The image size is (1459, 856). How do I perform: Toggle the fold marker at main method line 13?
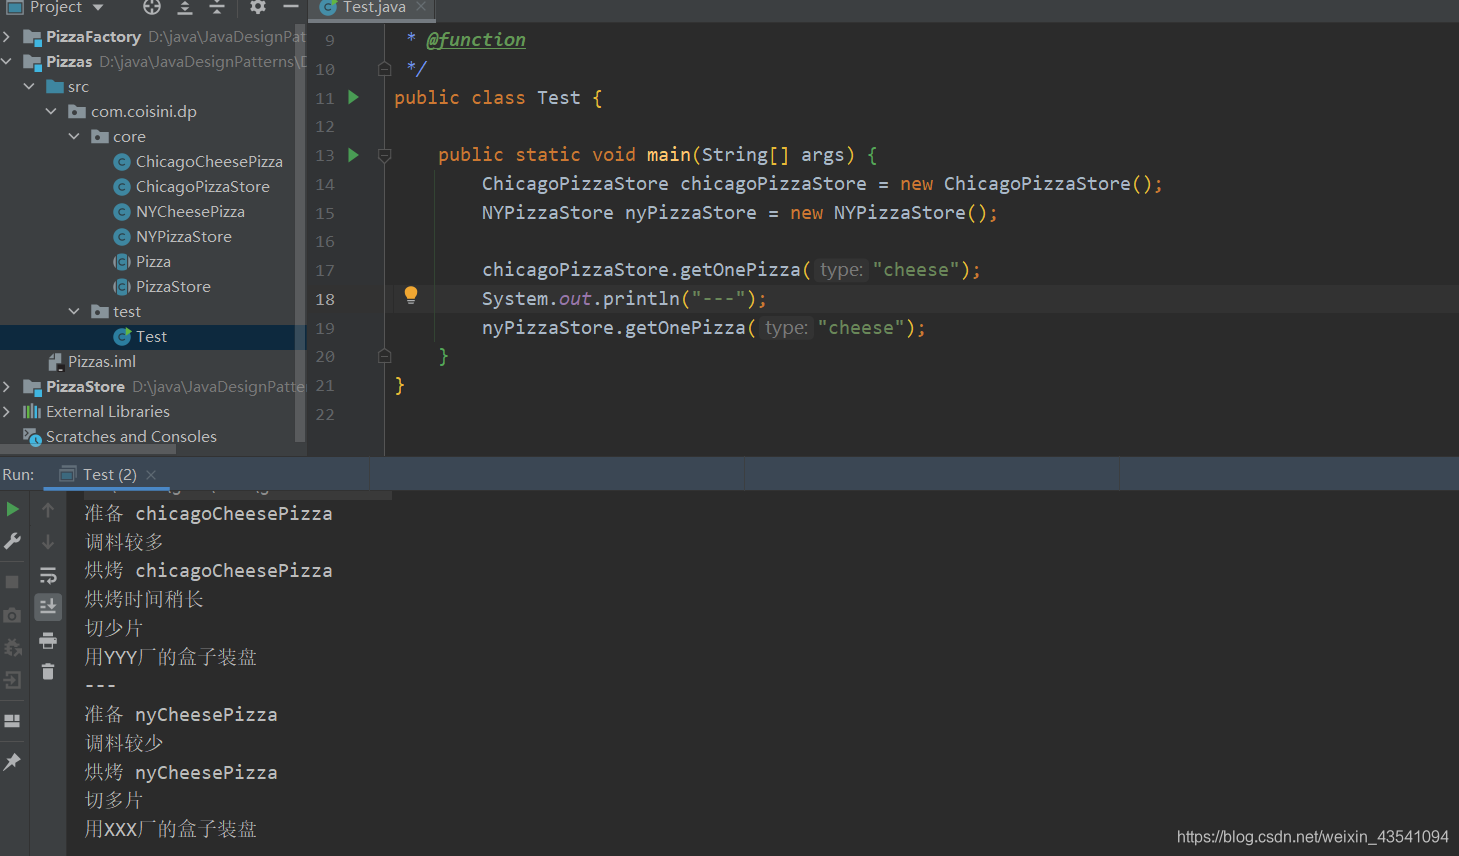[x=384, y=156]
